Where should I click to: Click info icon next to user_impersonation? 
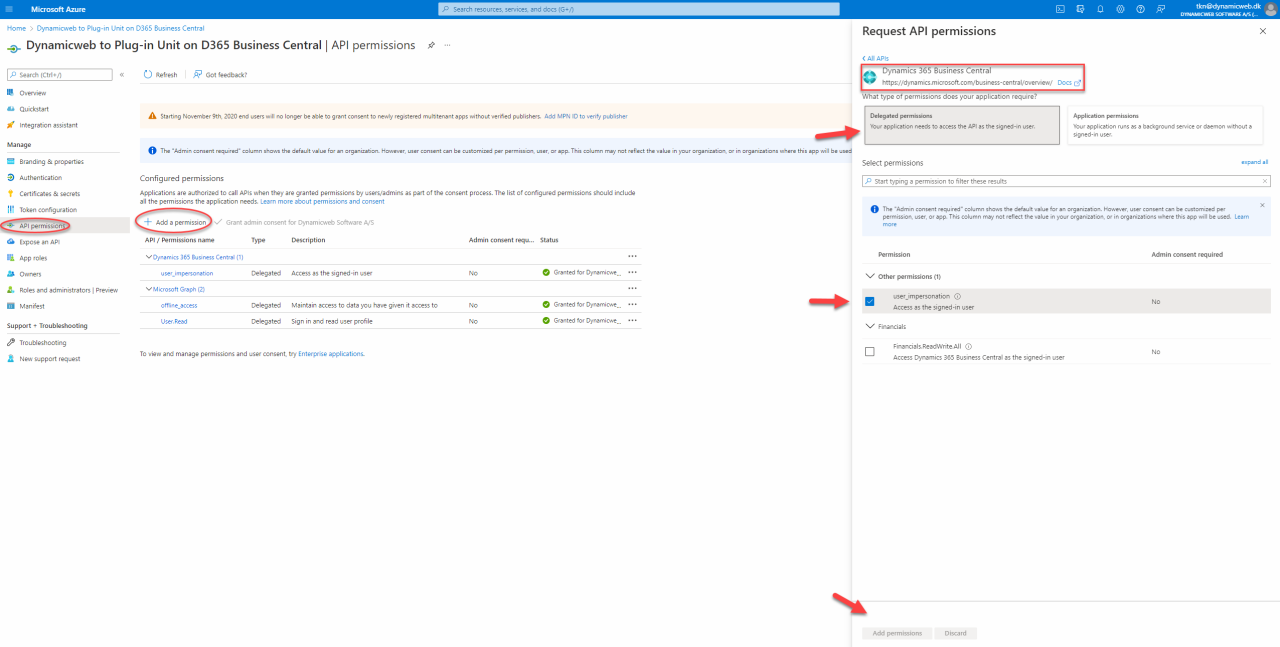point(958,296)
